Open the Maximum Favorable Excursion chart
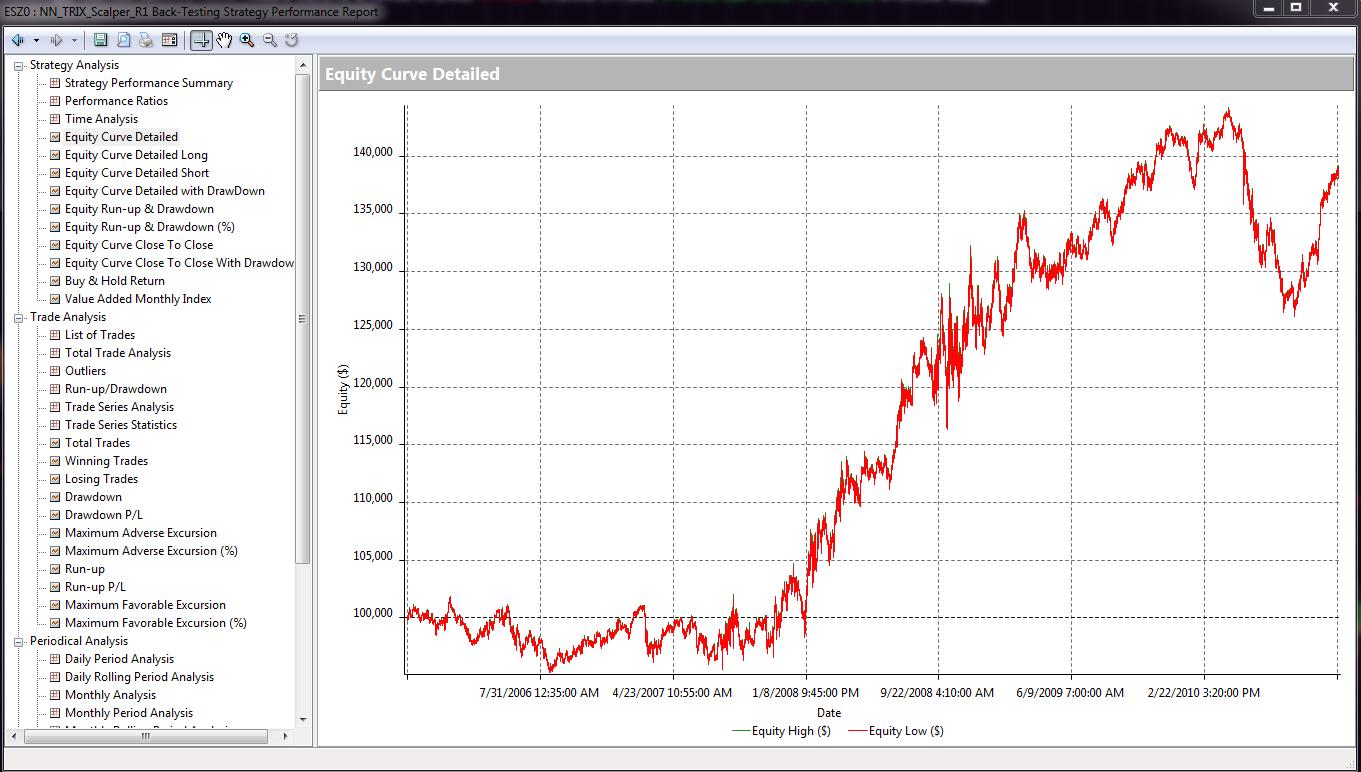This screenshot has width=1361, height=772. [145, 605]
